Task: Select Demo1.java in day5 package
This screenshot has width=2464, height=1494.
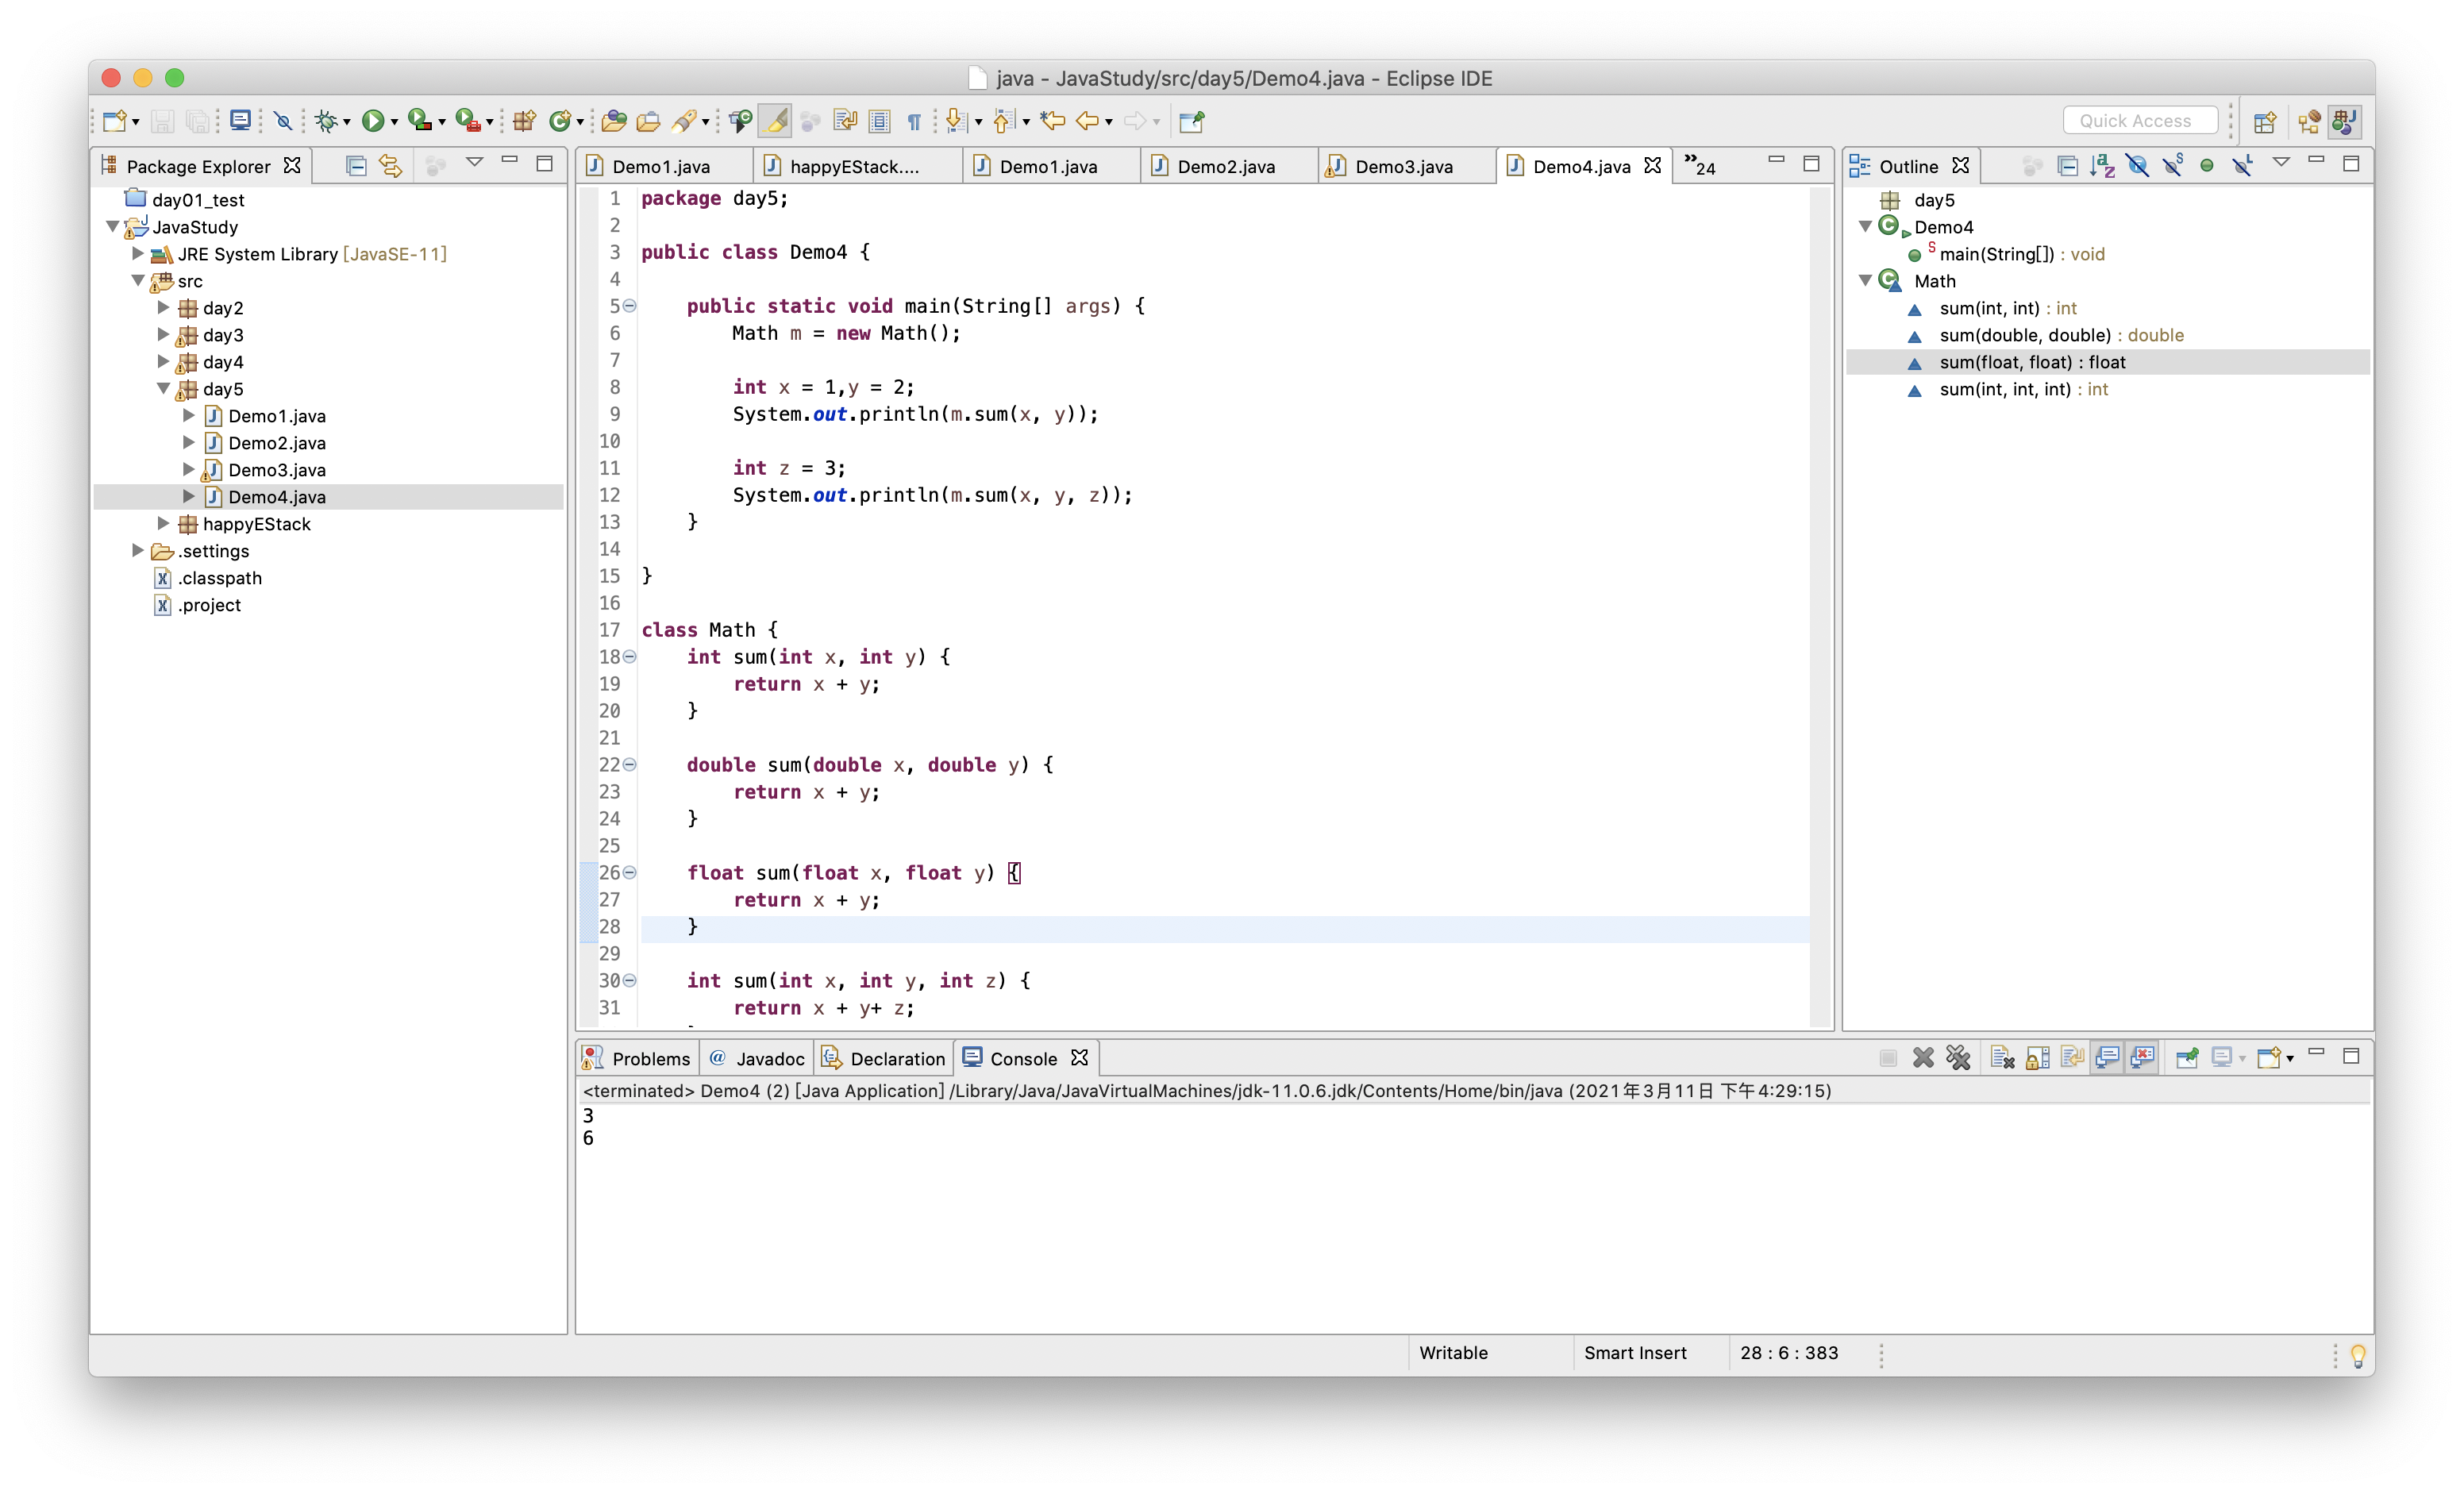Action: click(x=276, y=416)
